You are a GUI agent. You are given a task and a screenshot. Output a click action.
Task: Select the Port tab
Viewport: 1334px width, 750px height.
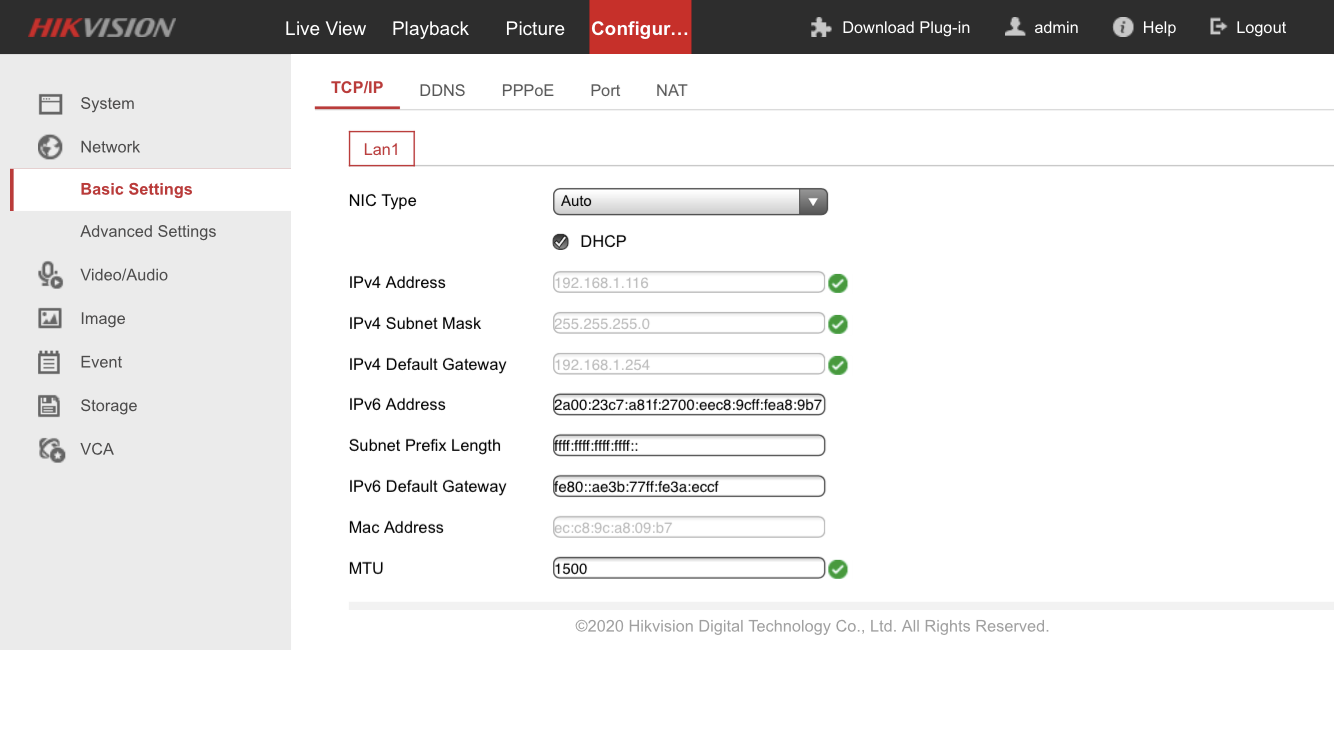[x=605, y=90]
